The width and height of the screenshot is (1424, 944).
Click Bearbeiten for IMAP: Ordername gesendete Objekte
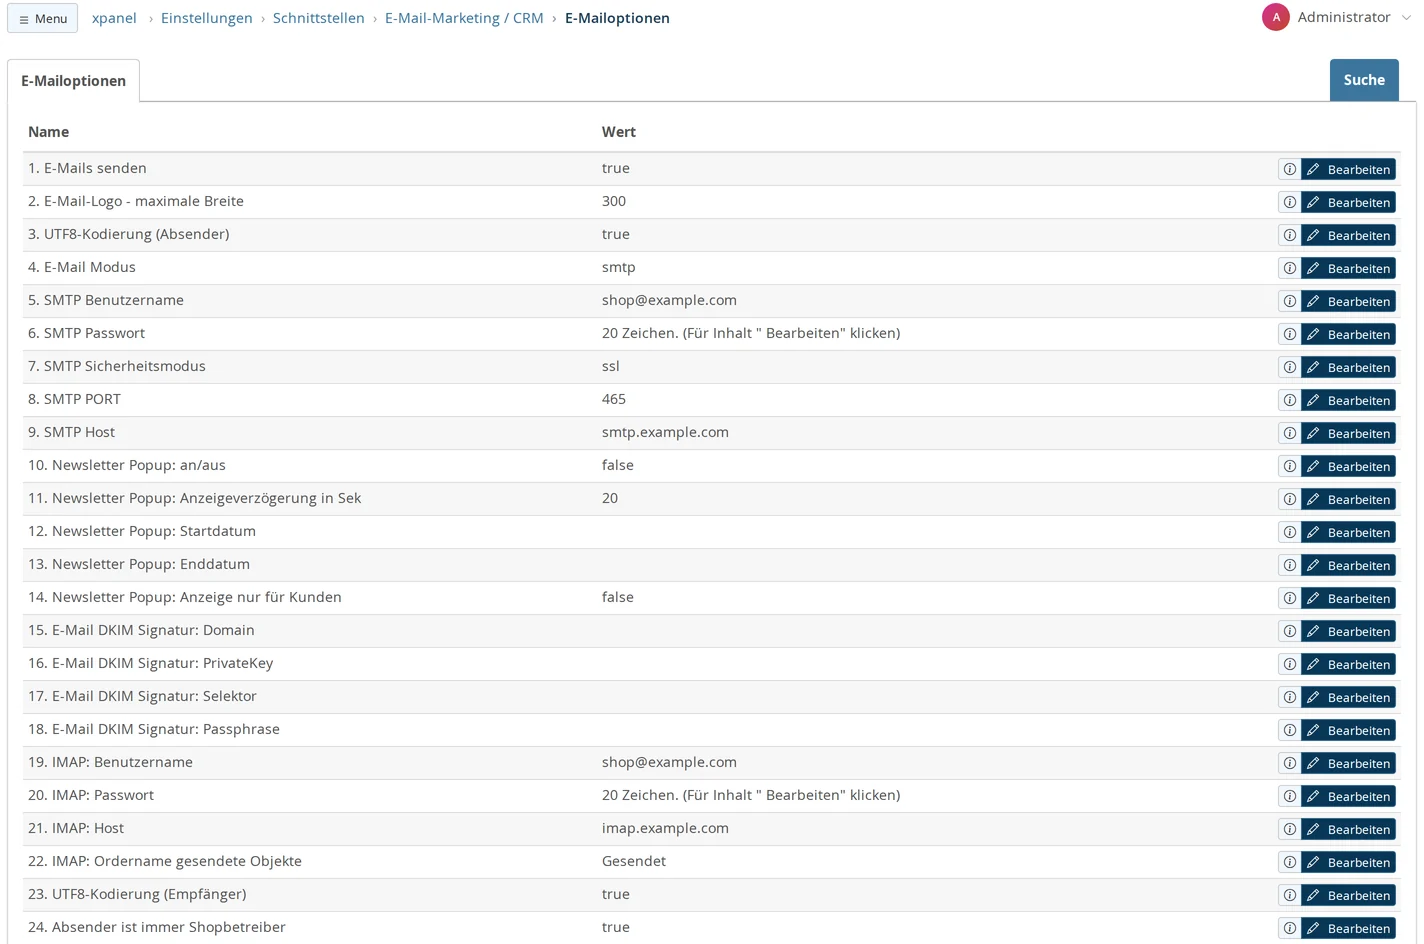pos(1348,862)
